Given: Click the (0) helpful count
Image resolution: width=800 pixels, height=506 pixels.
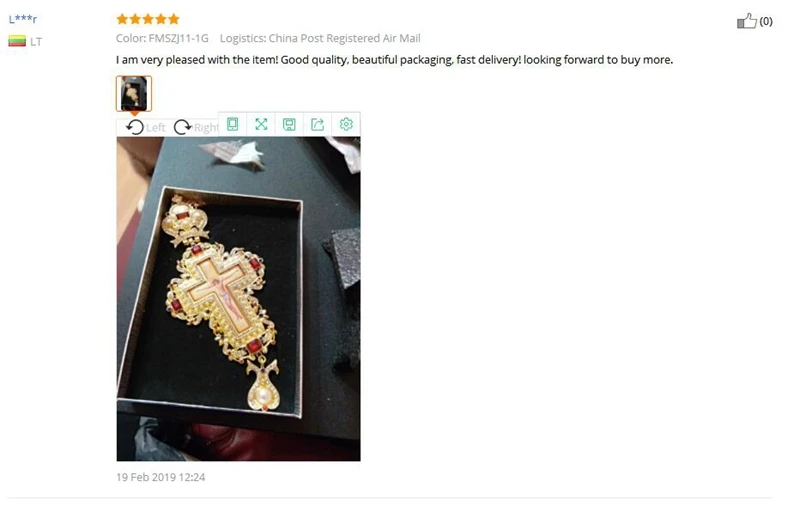Looking at the screenshot, I should [766, 21].
